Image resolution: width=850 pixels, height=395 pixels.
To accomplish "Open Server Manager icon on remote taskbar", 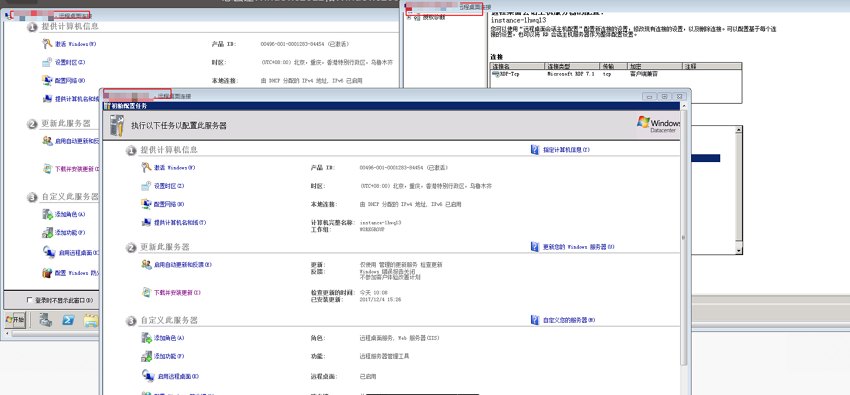I will (46, 321).
